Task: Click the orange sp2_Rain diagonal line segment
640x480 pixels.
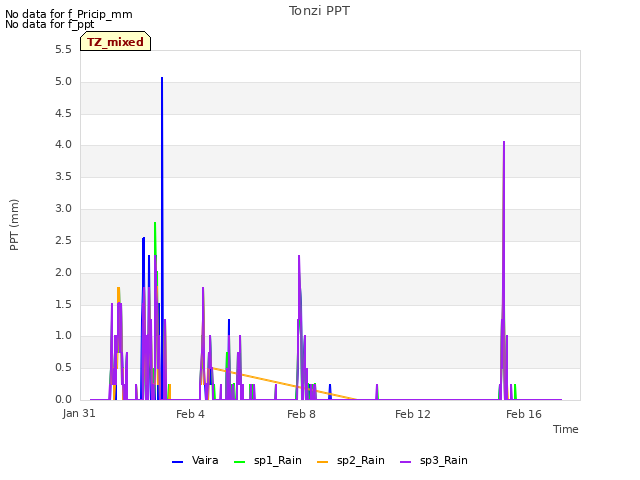Action: coord(282,383)
